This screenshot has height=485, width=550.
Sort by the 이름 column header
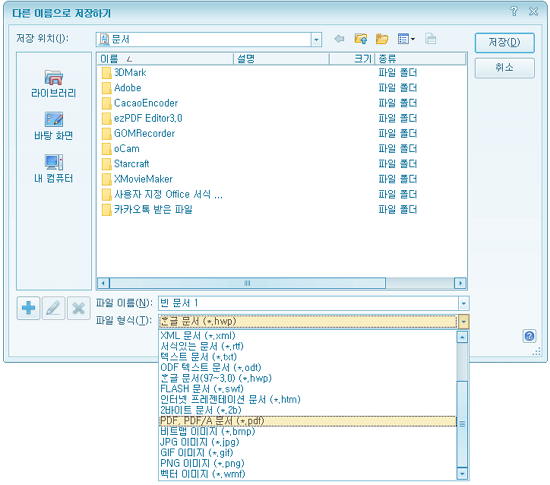pos(165,59)
